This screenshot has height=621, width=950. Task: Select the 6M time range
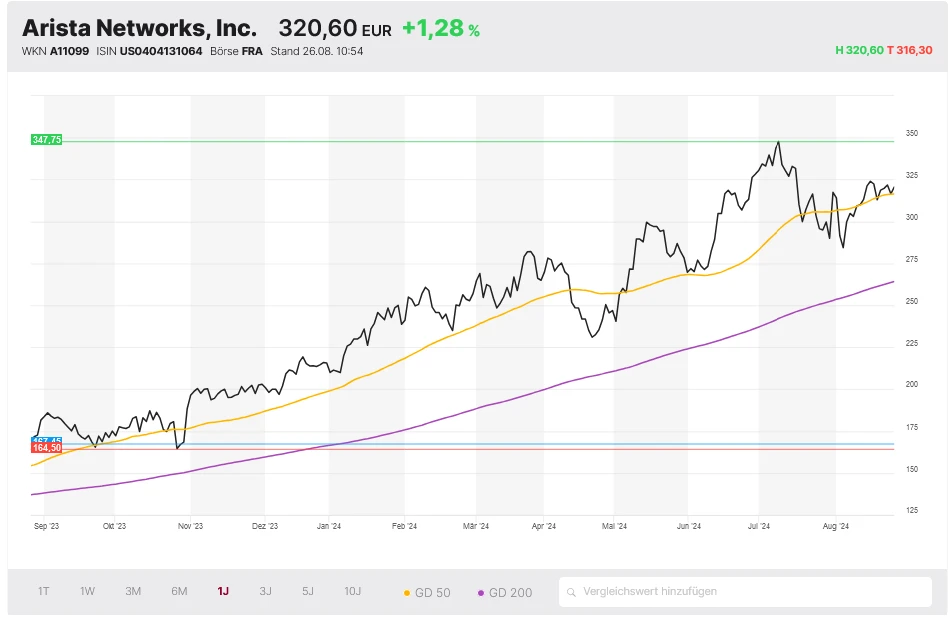pyautogui.click(x=178, y=591)
